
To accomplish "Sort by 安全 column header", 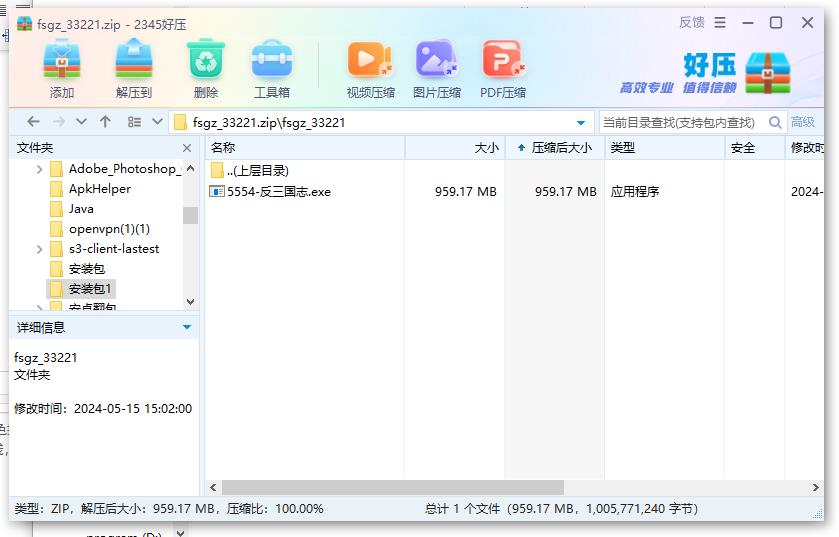I will pyautogui.click(x=754, y=148).
